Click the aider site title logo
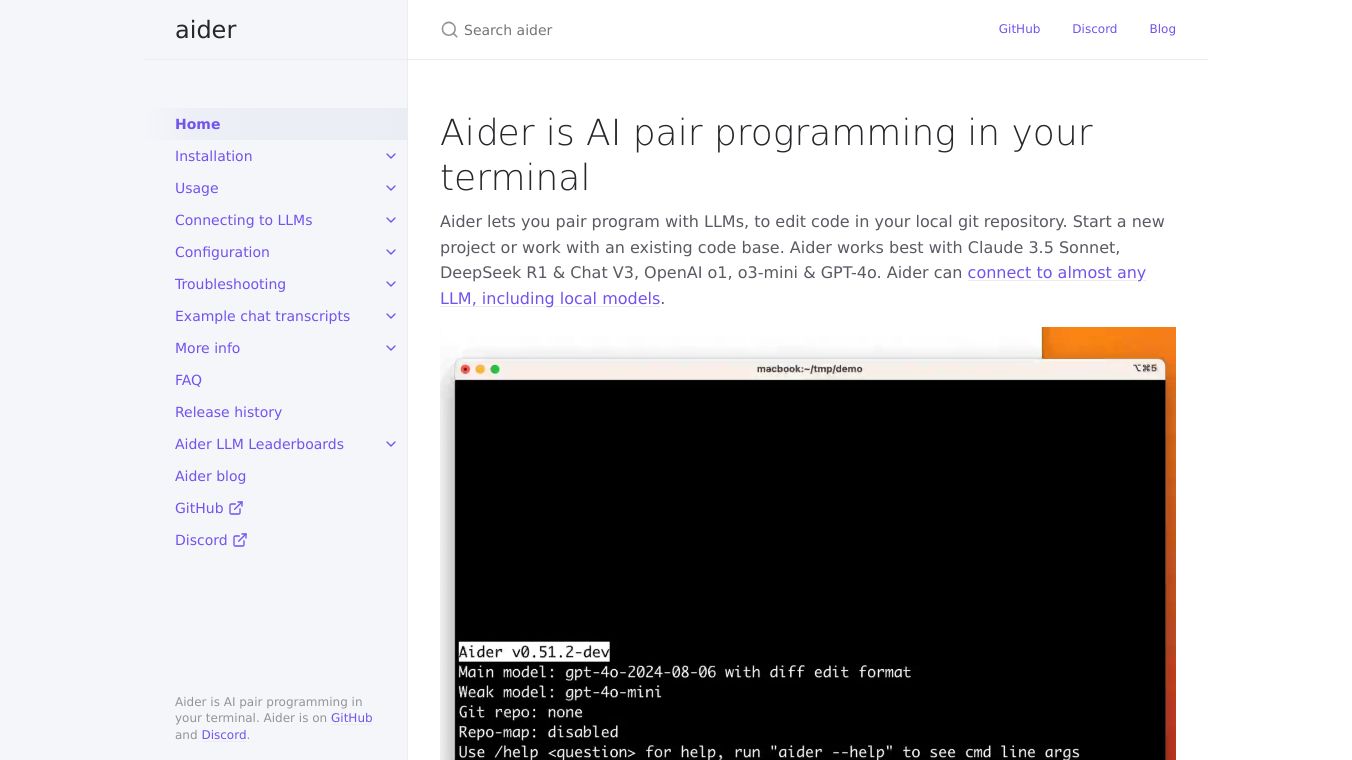The width and height of the screenshot is (1352, 760). coord(206,30)
